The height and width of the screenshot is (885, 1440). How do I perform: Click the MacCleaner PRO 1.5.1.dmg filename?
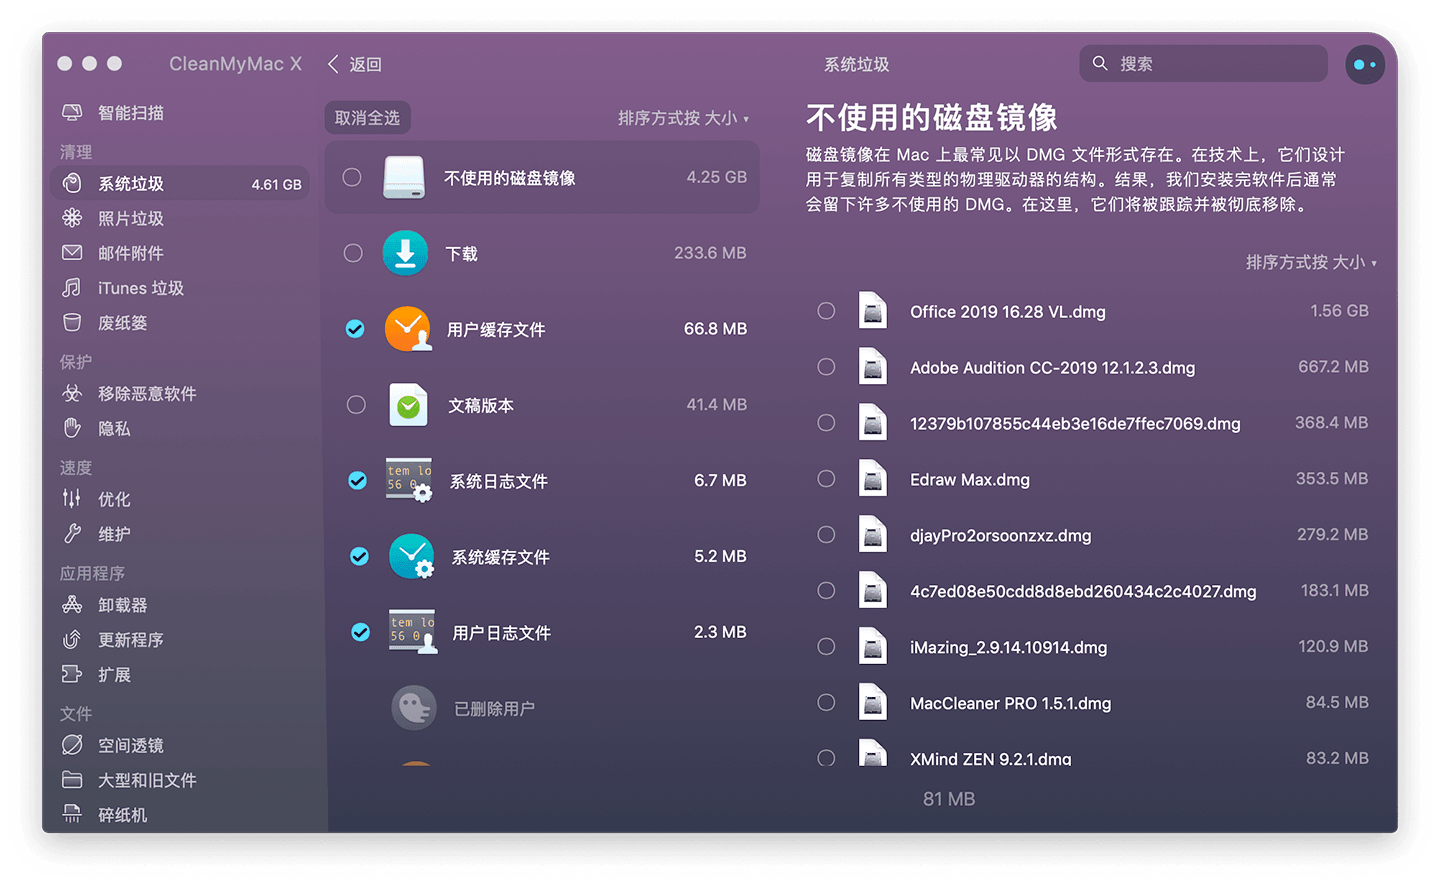pyautogui.click(x=1010, y=704)
